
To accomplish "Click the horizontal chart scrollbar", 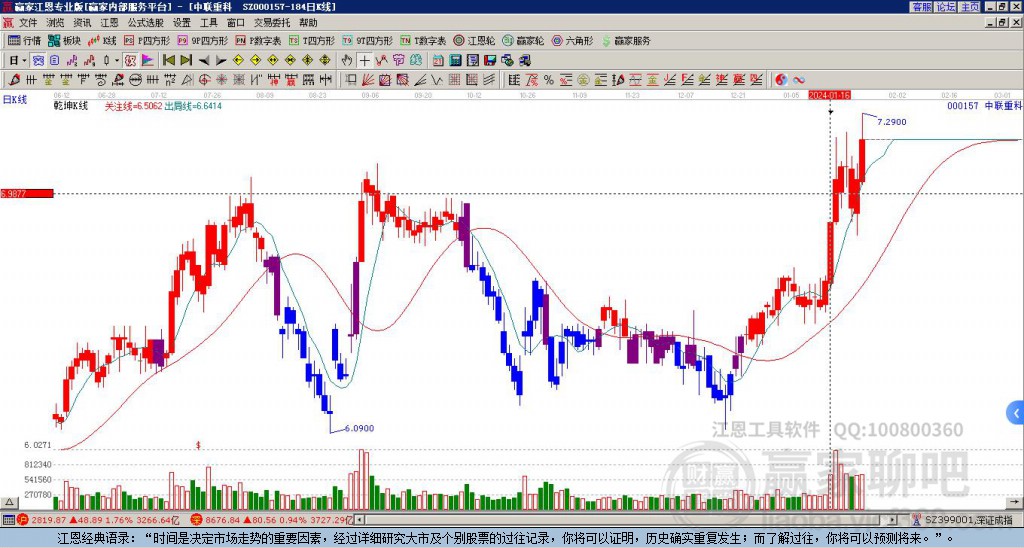I will click(626, 520).
